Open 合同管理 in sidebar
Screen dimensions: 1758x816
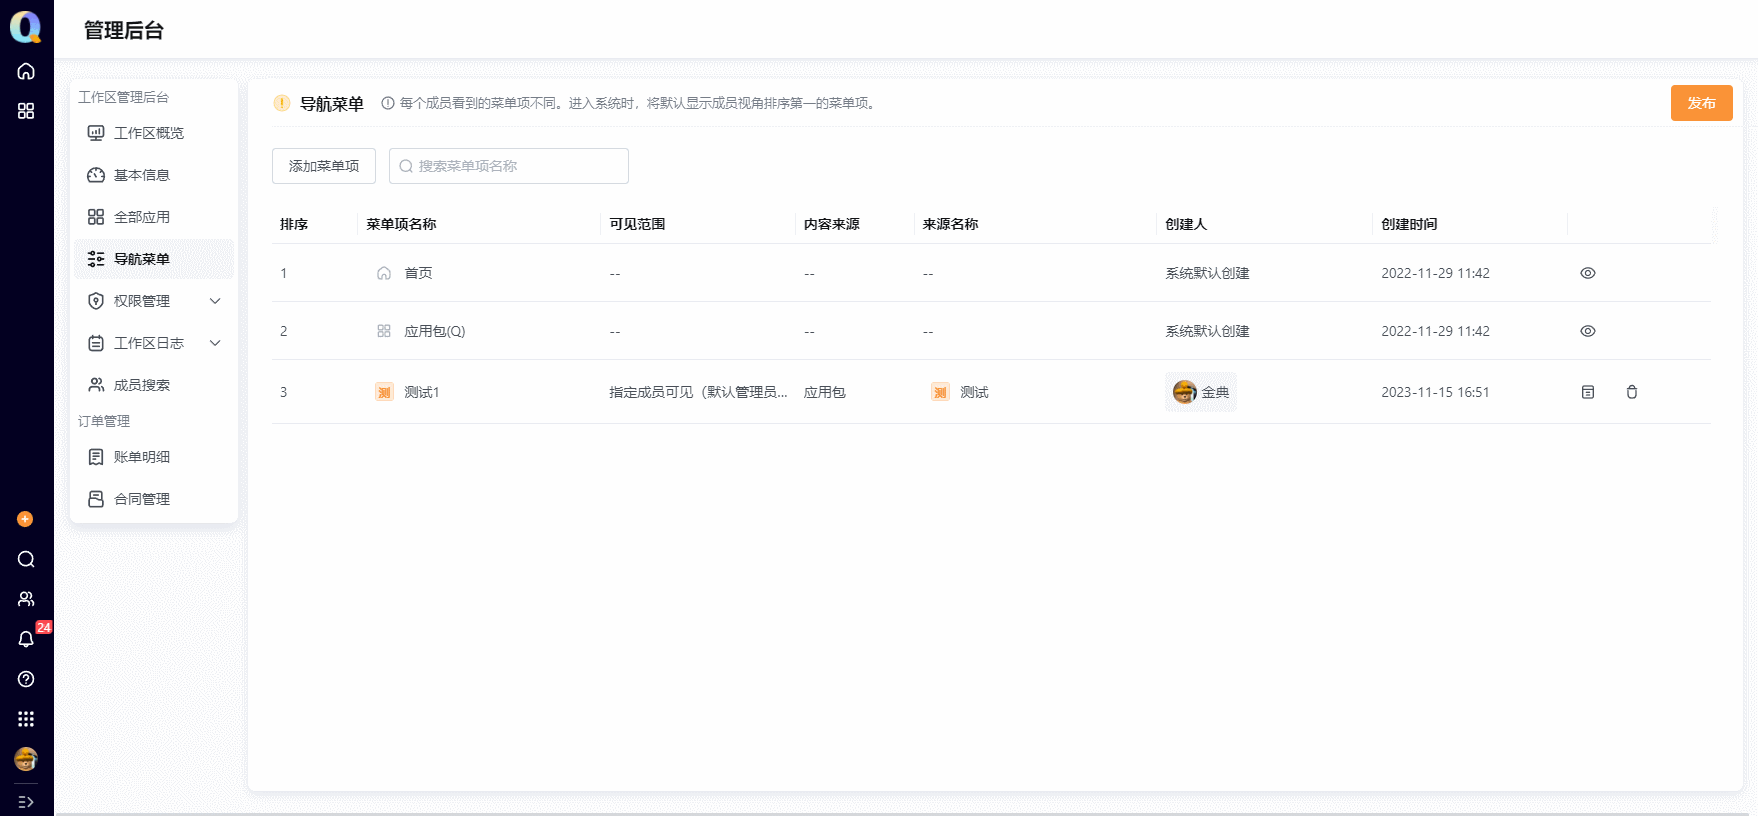pyautogui.click(x=153, y=499)
